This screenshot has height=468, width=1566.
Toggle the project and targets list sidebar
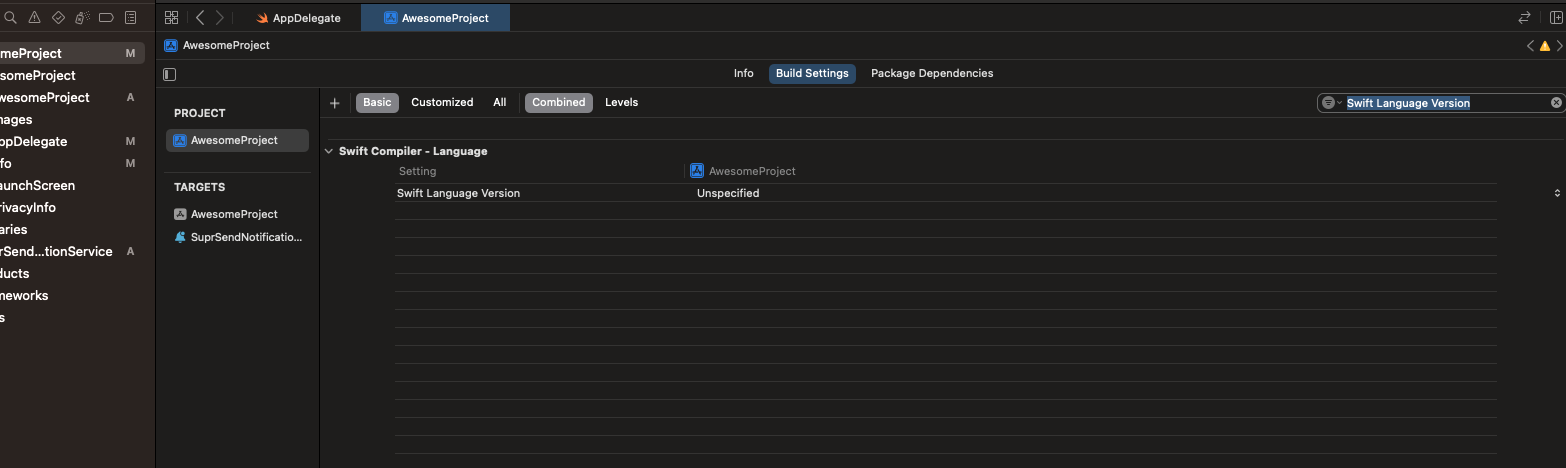[170, 74]
